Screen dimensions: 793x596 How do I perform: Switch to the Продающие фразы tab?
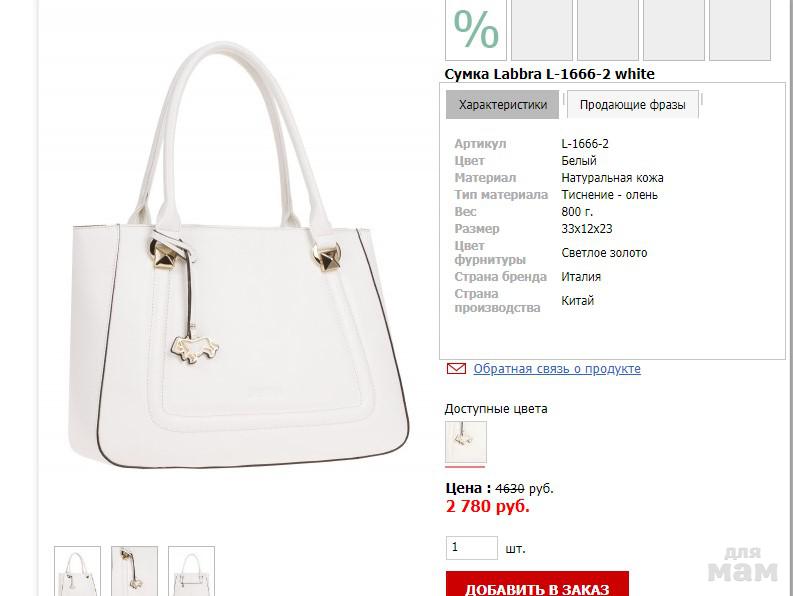click(633, 105)
